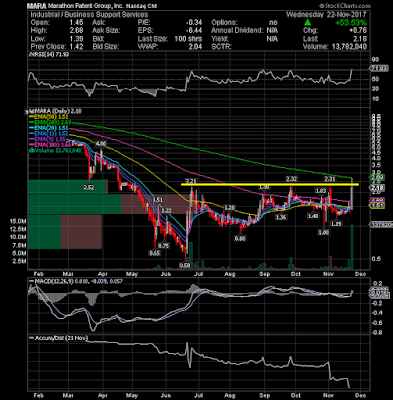Click the High price 2.68
This screenshot has height=400, width=393.
coord(76,31)
